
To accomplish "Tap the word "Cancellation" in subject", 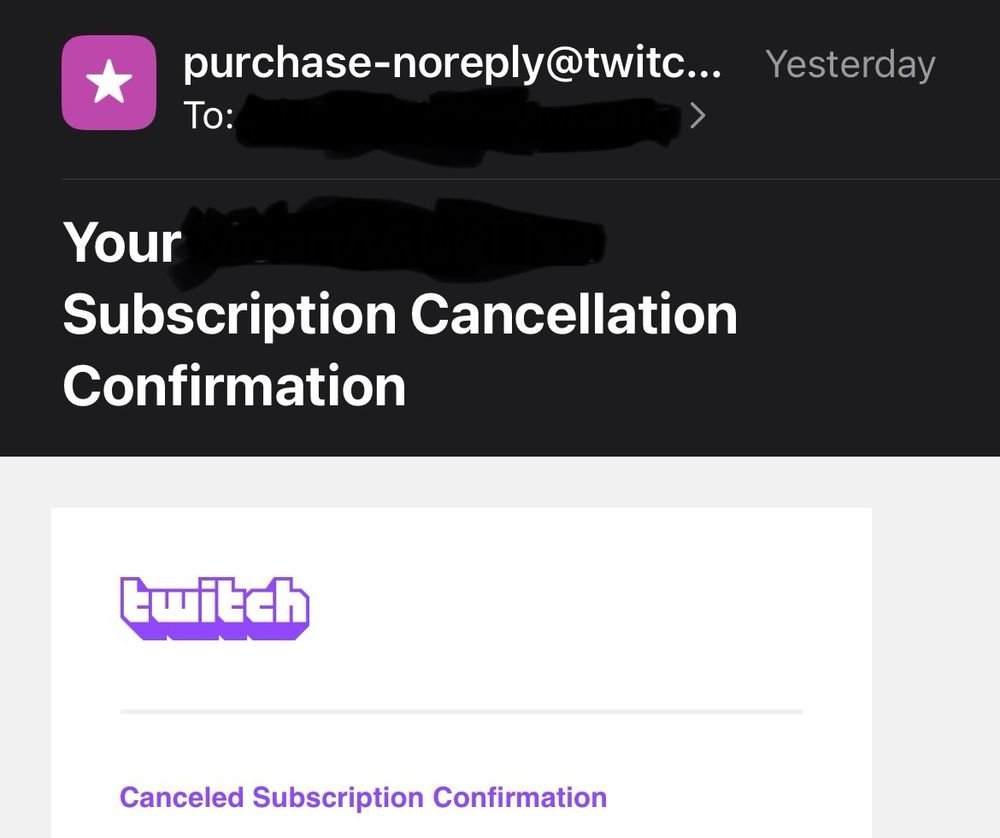I will pos(573,315).
